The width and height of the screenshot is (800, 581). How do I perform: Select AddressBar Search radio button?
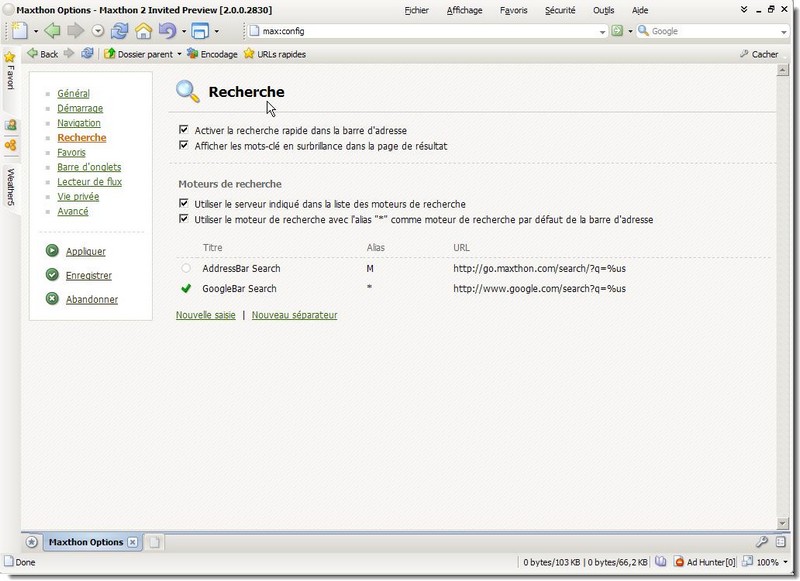pyautogui.click(x=186, y=268)
